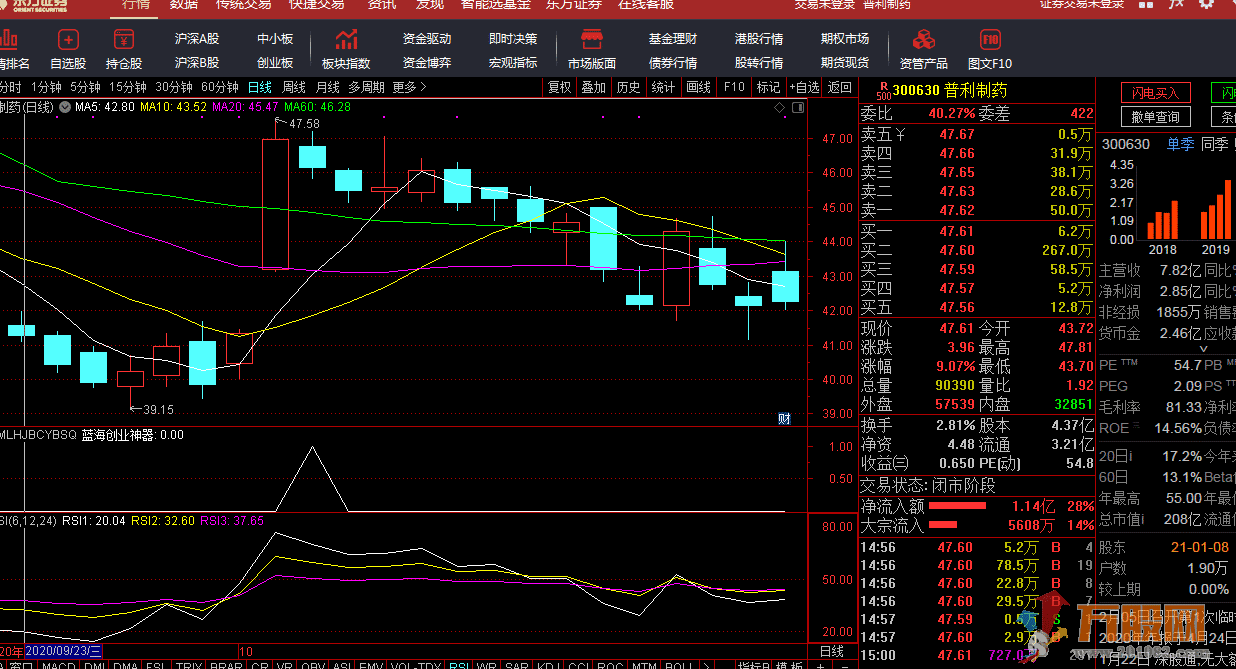Click the 47.58 high price label
The width and height of the screenshot is (1236, 669).
point(304,124)
